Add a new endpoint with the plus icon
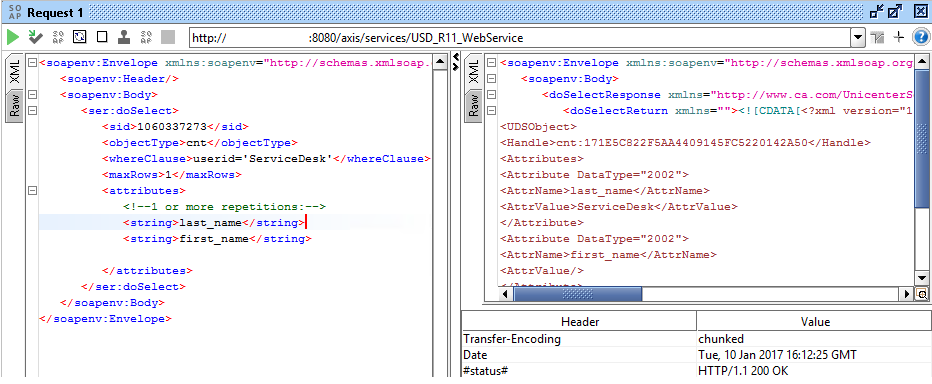Image resolution: width=932 pixels, height=384 pixels. [x=899, y=37]
